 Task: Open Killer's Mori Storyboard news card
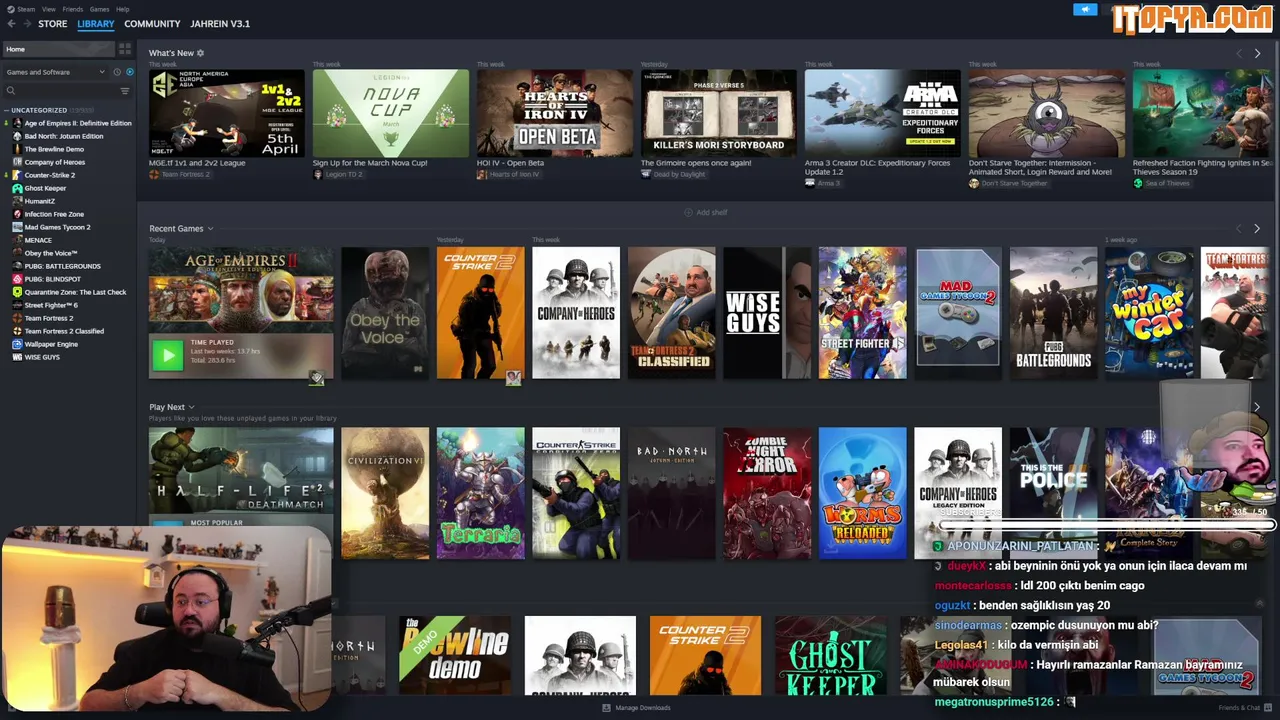719,113
